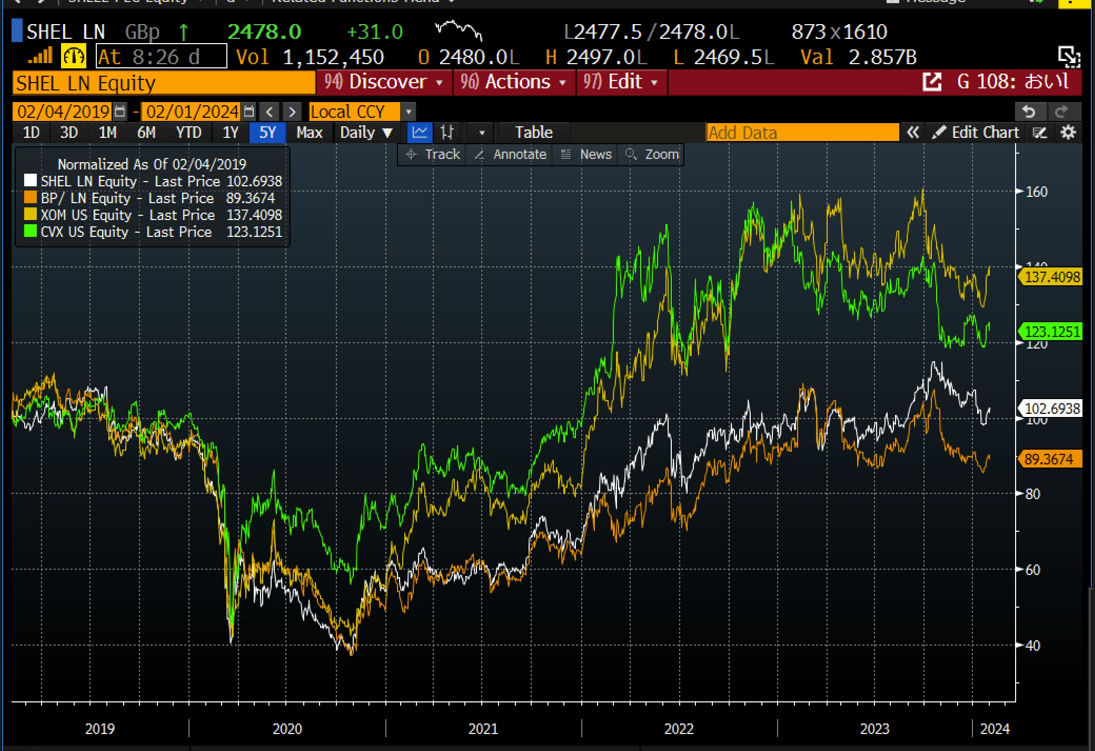Click the Annotate tool
The image size is (1095, 751).
510,154
